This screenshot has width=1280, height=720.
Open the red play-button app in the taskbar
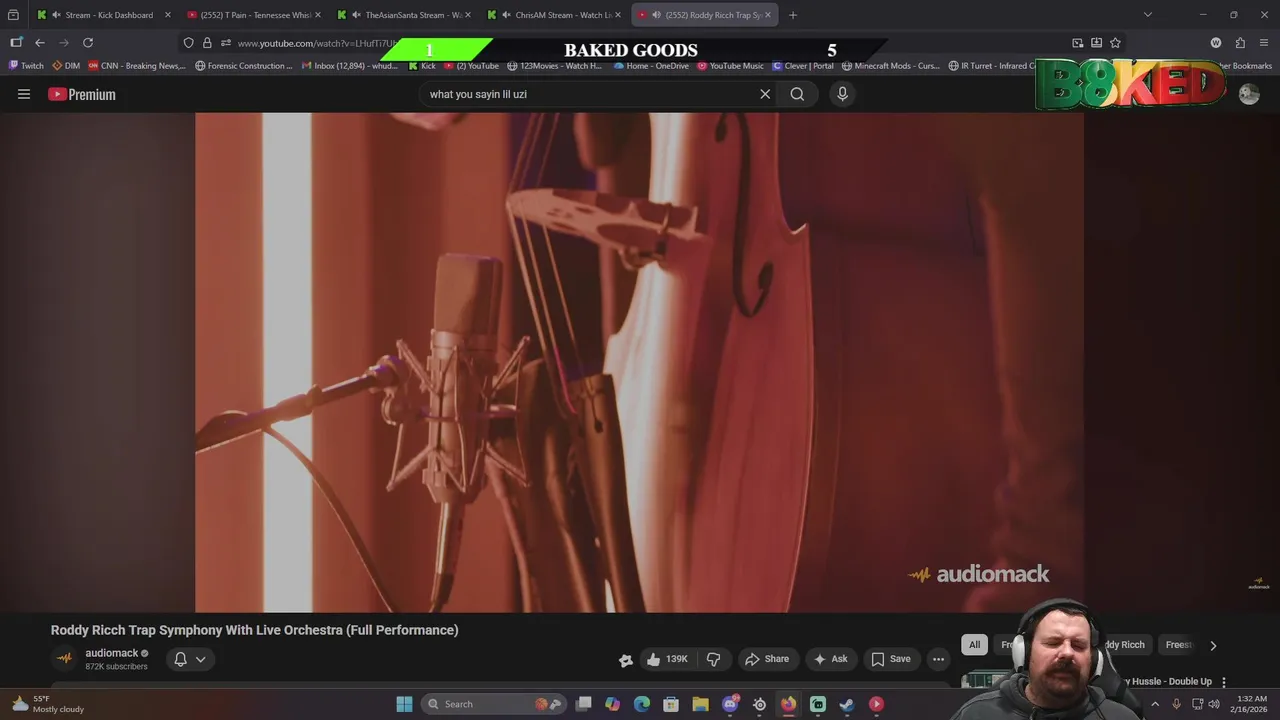click(x=876, y=704)
